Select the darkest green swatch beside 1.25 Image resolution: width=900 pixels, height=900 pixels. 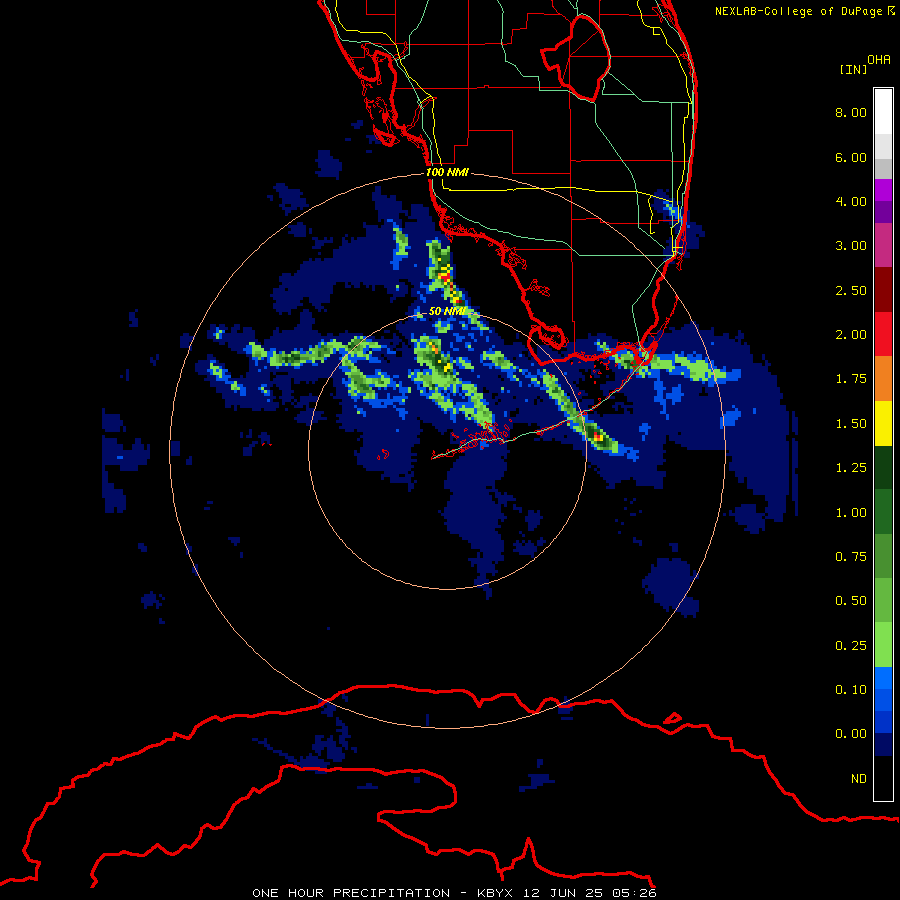coord(883,467)
